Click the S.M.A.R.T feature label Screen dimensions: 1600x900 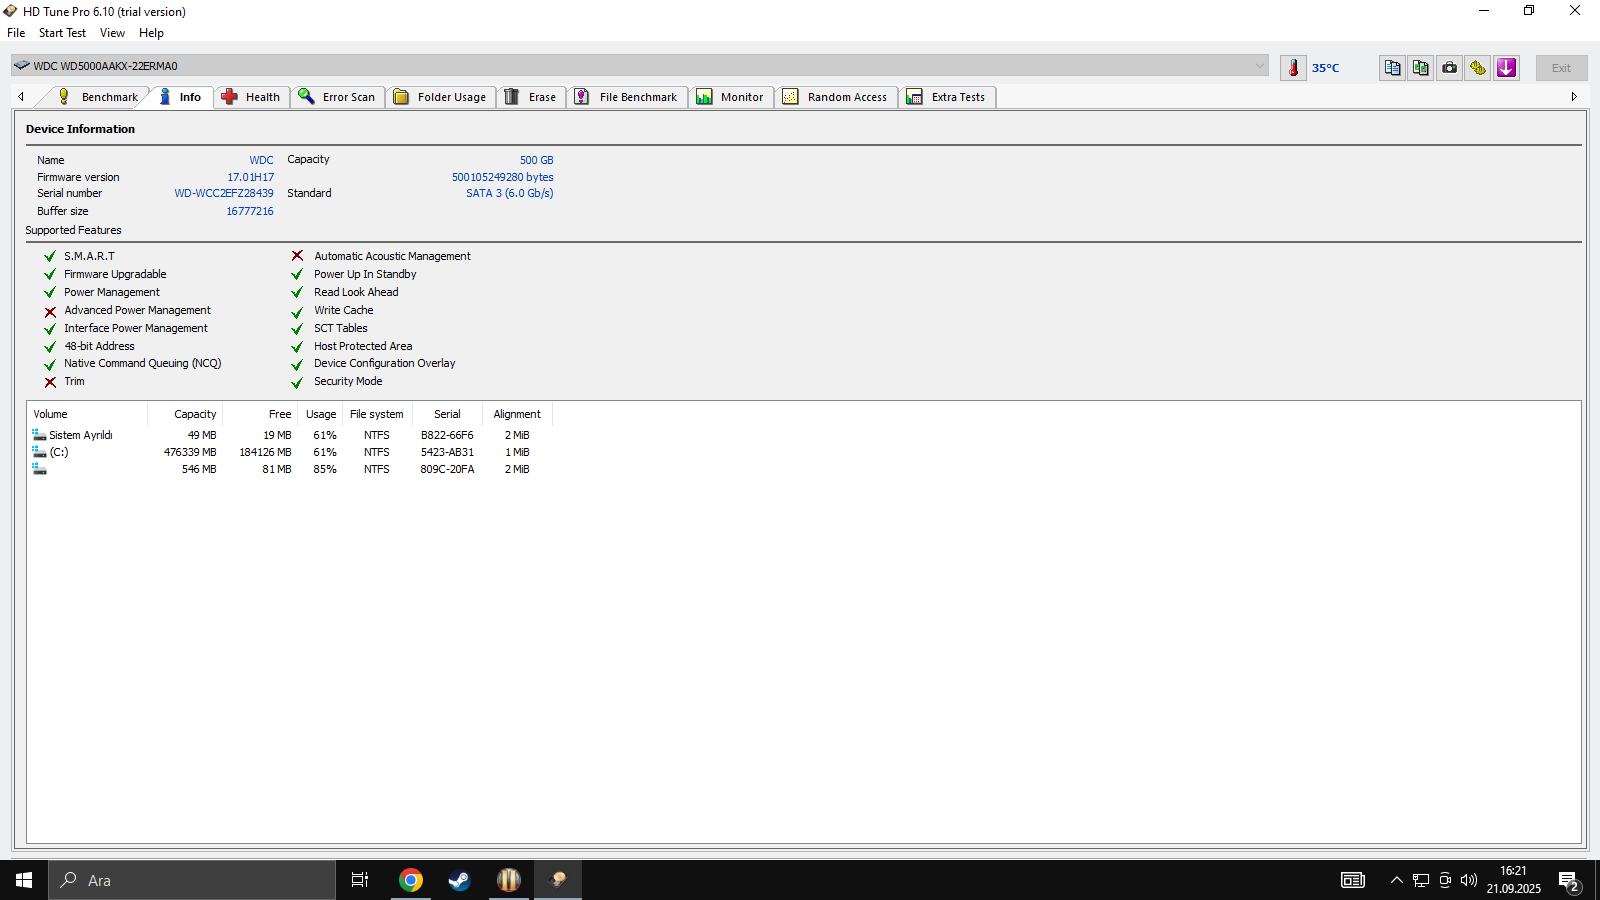pyautogui.click(x=89, y=256)
